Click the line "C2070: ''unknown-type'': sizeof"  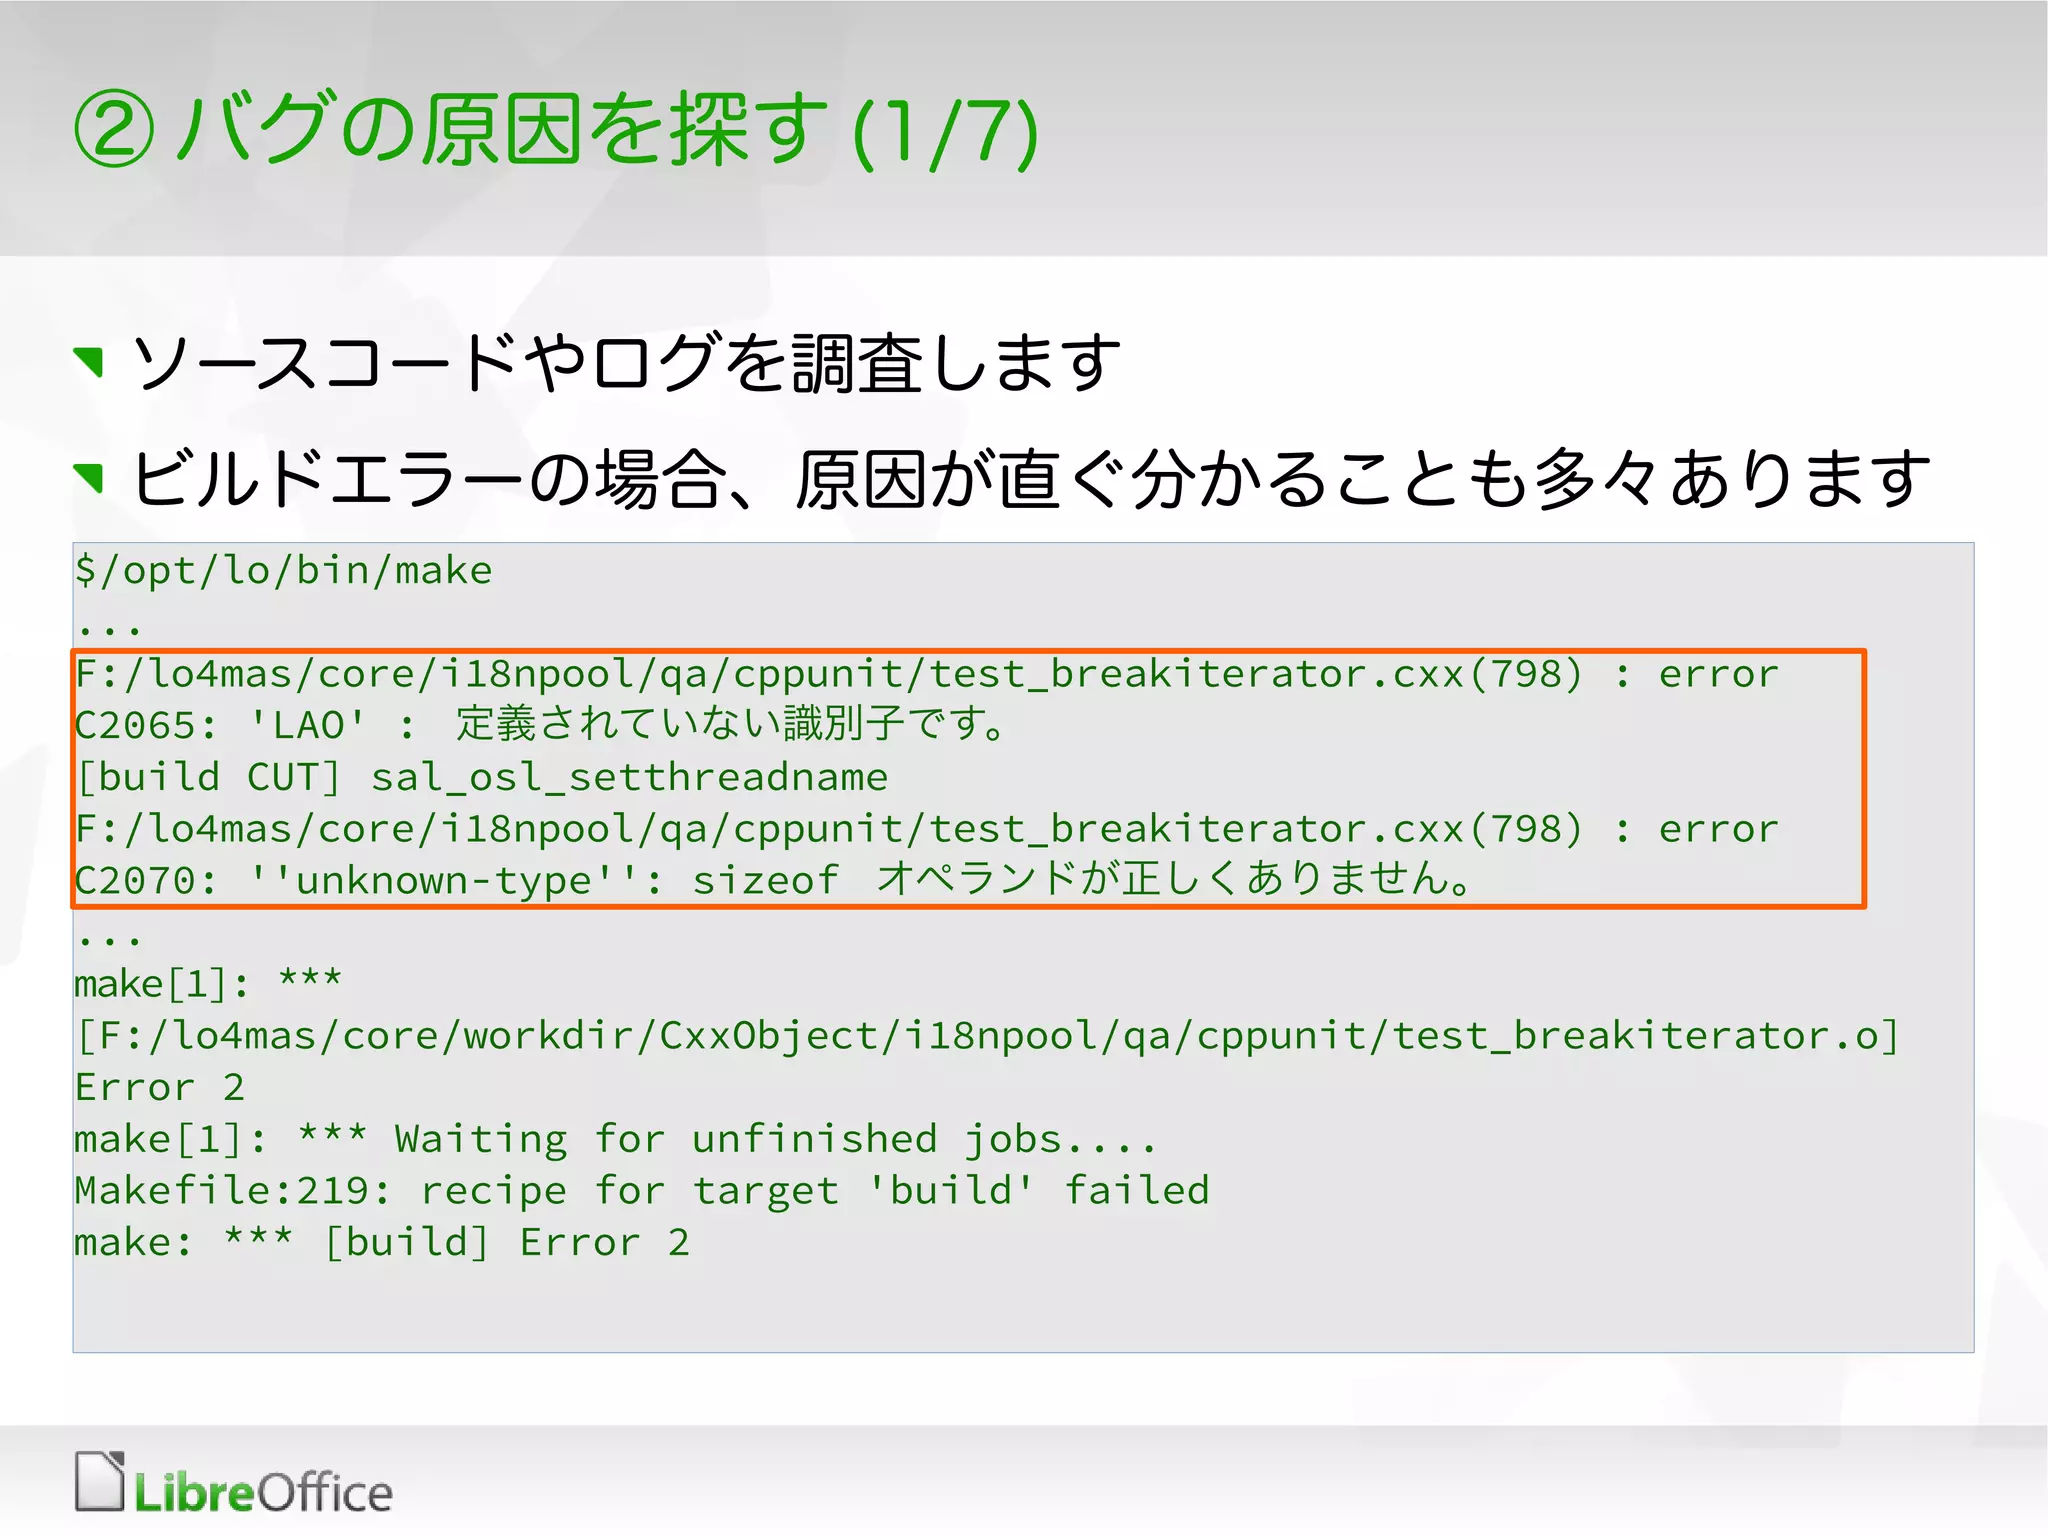[775, 880]
